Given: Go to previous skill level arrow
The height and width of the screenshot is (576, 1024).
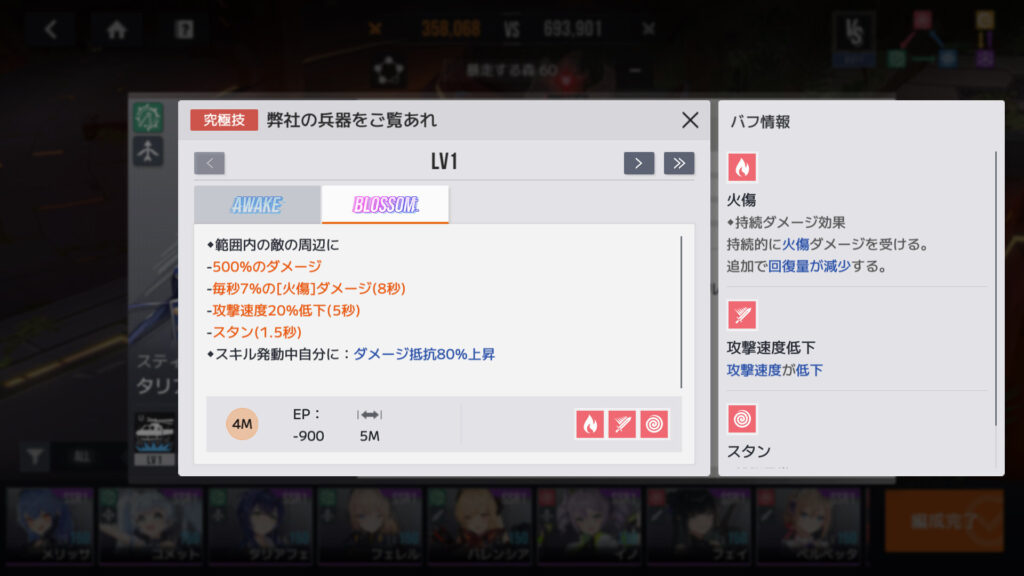Looking at the screenshot, I should [210, 163].
